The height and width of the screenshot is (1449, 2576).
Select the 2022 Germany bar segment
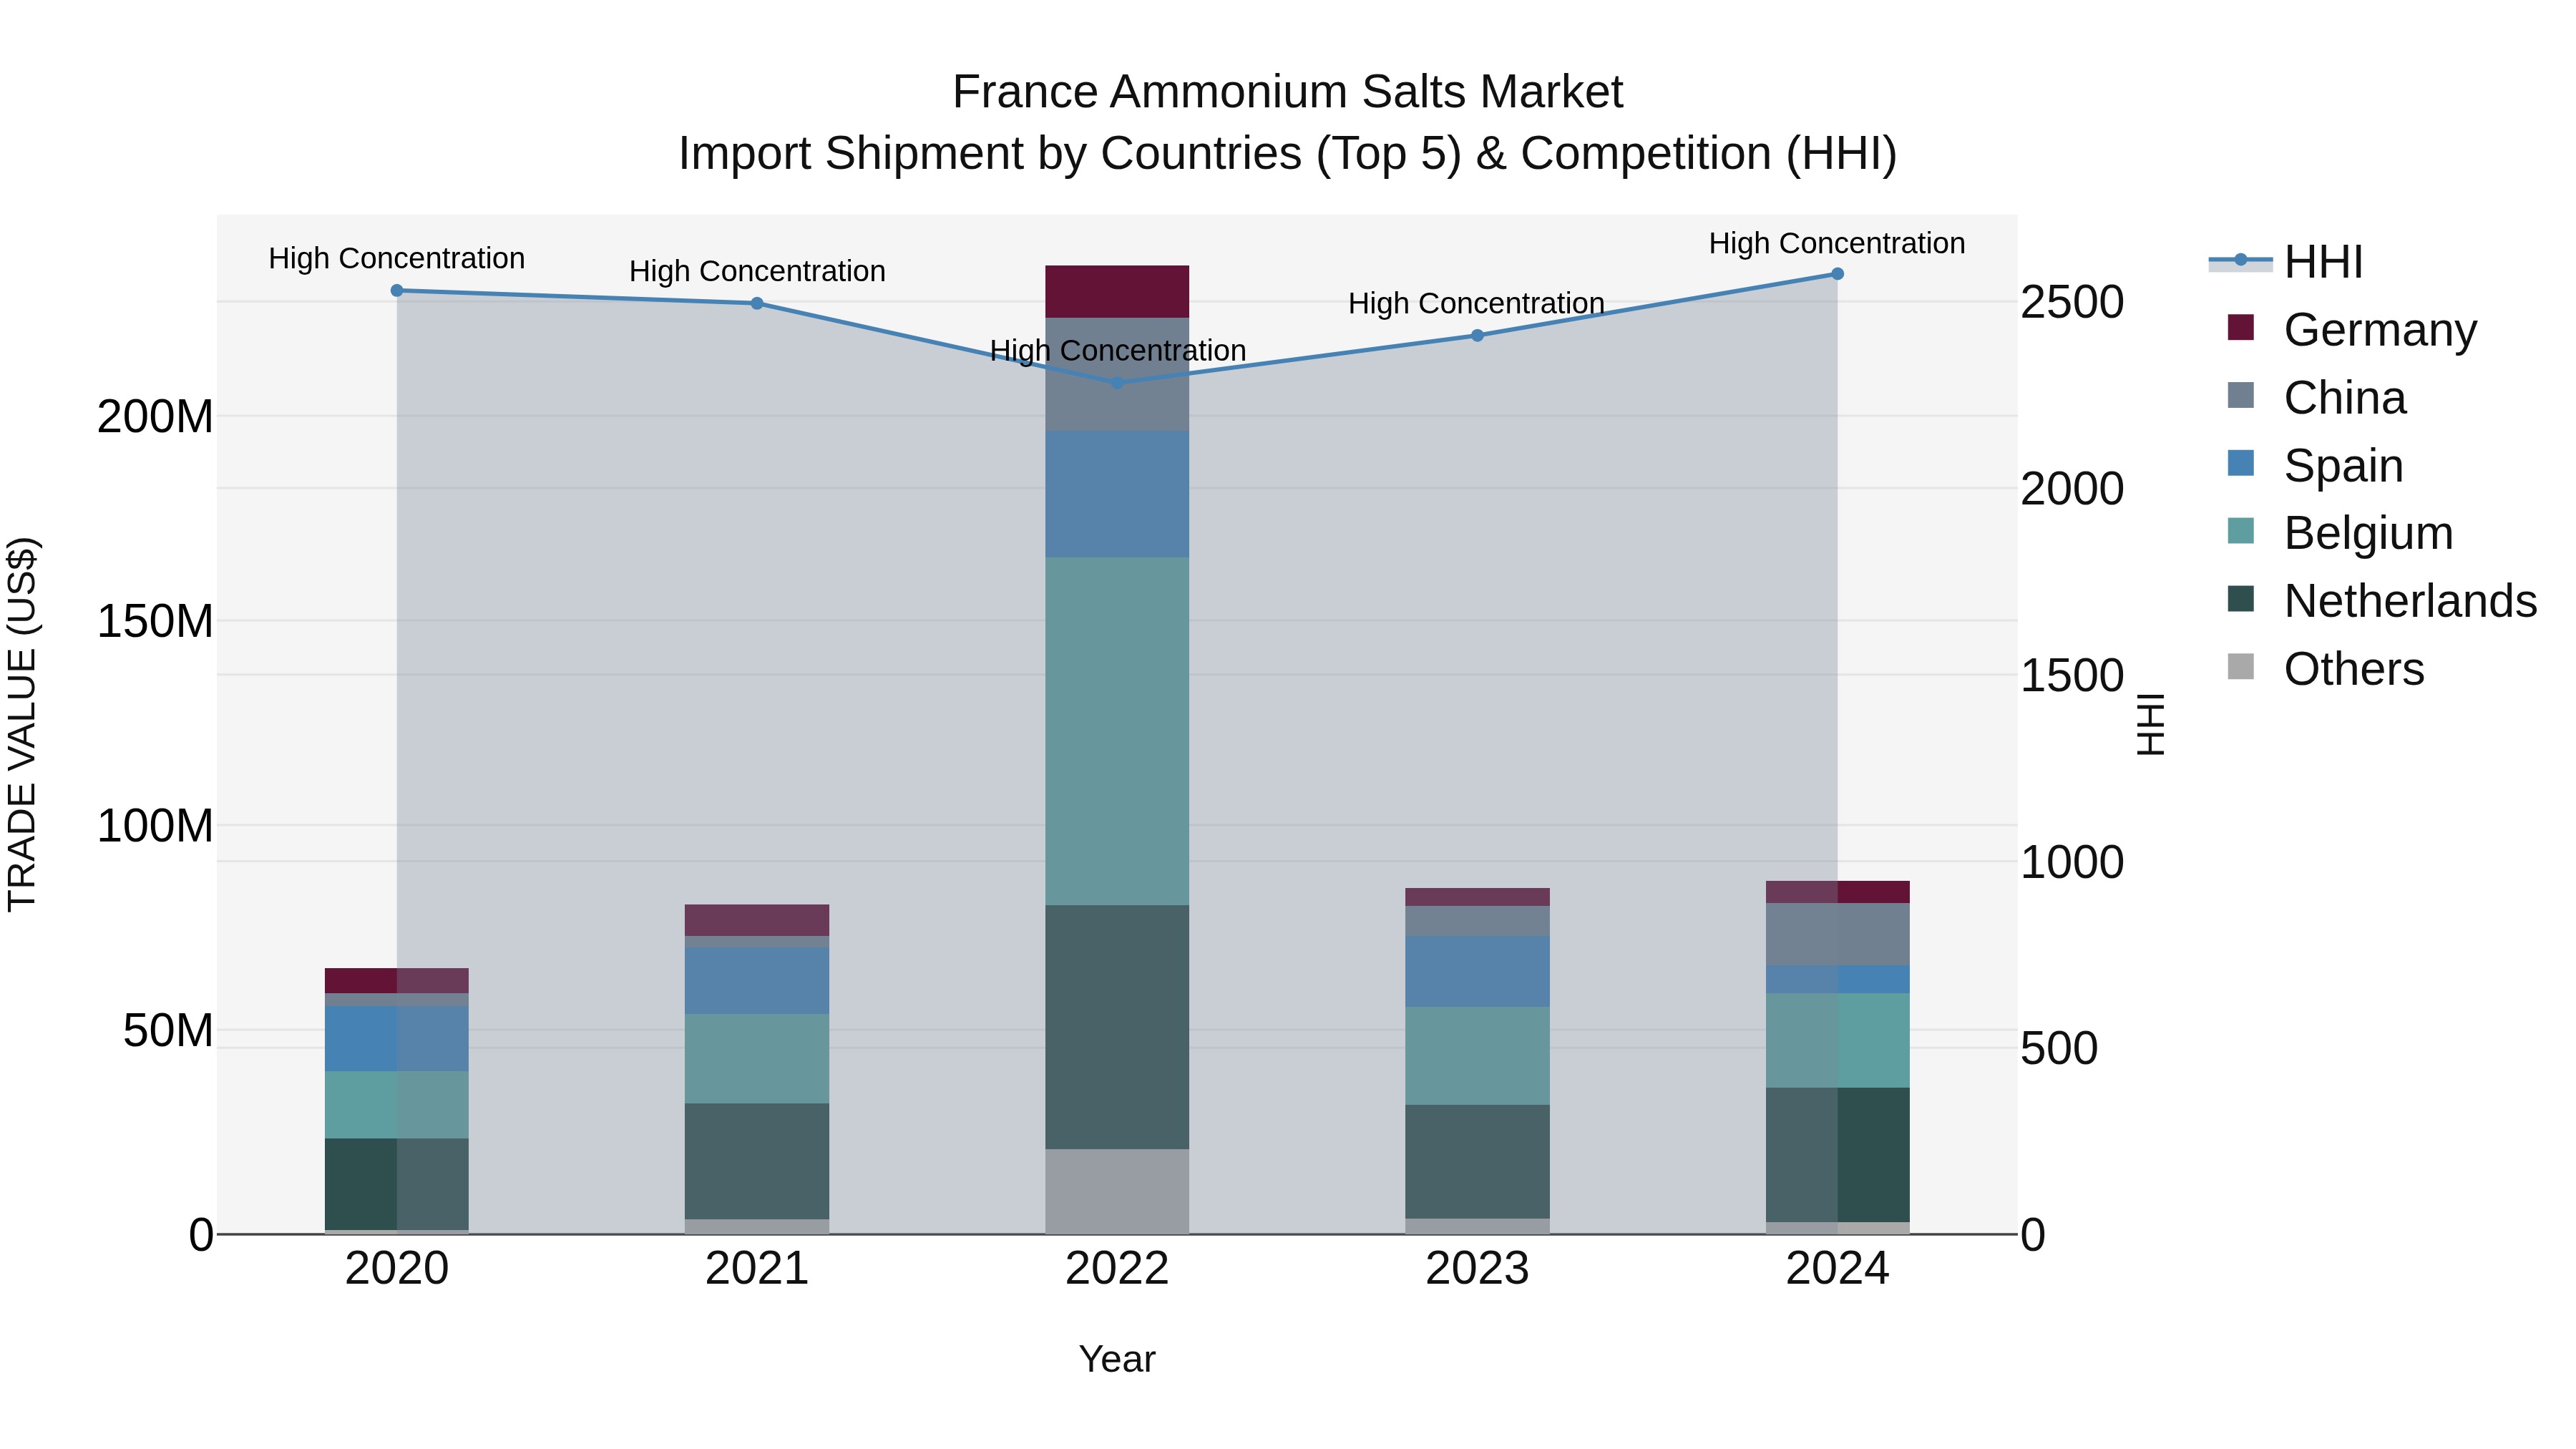(x=1117, y=292)
